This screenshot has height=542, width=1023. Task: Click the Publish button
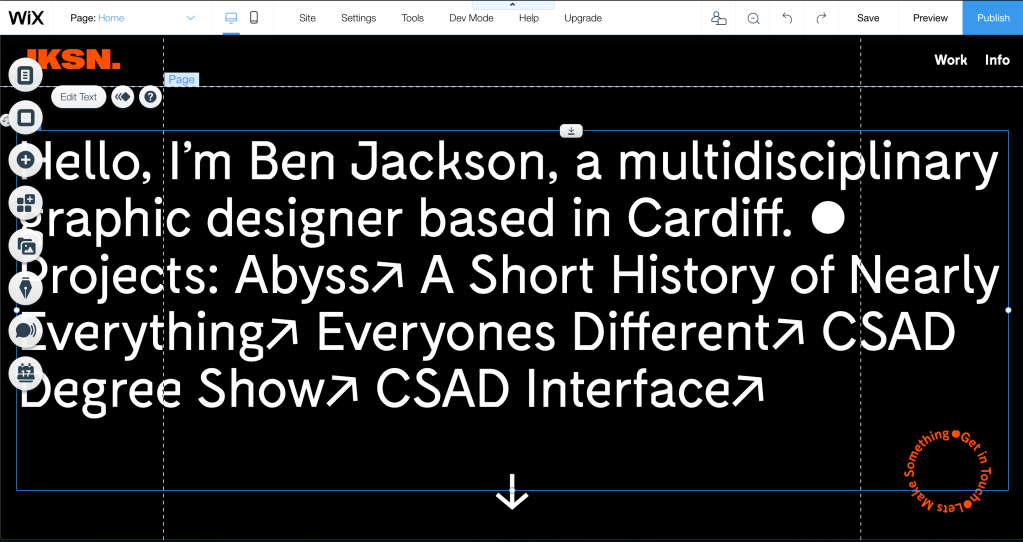(x=992, y=18)
